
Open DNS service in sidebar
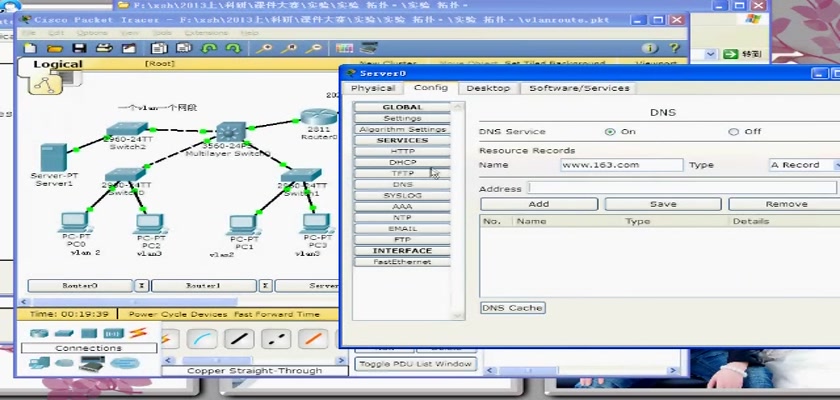pos(402,185)
